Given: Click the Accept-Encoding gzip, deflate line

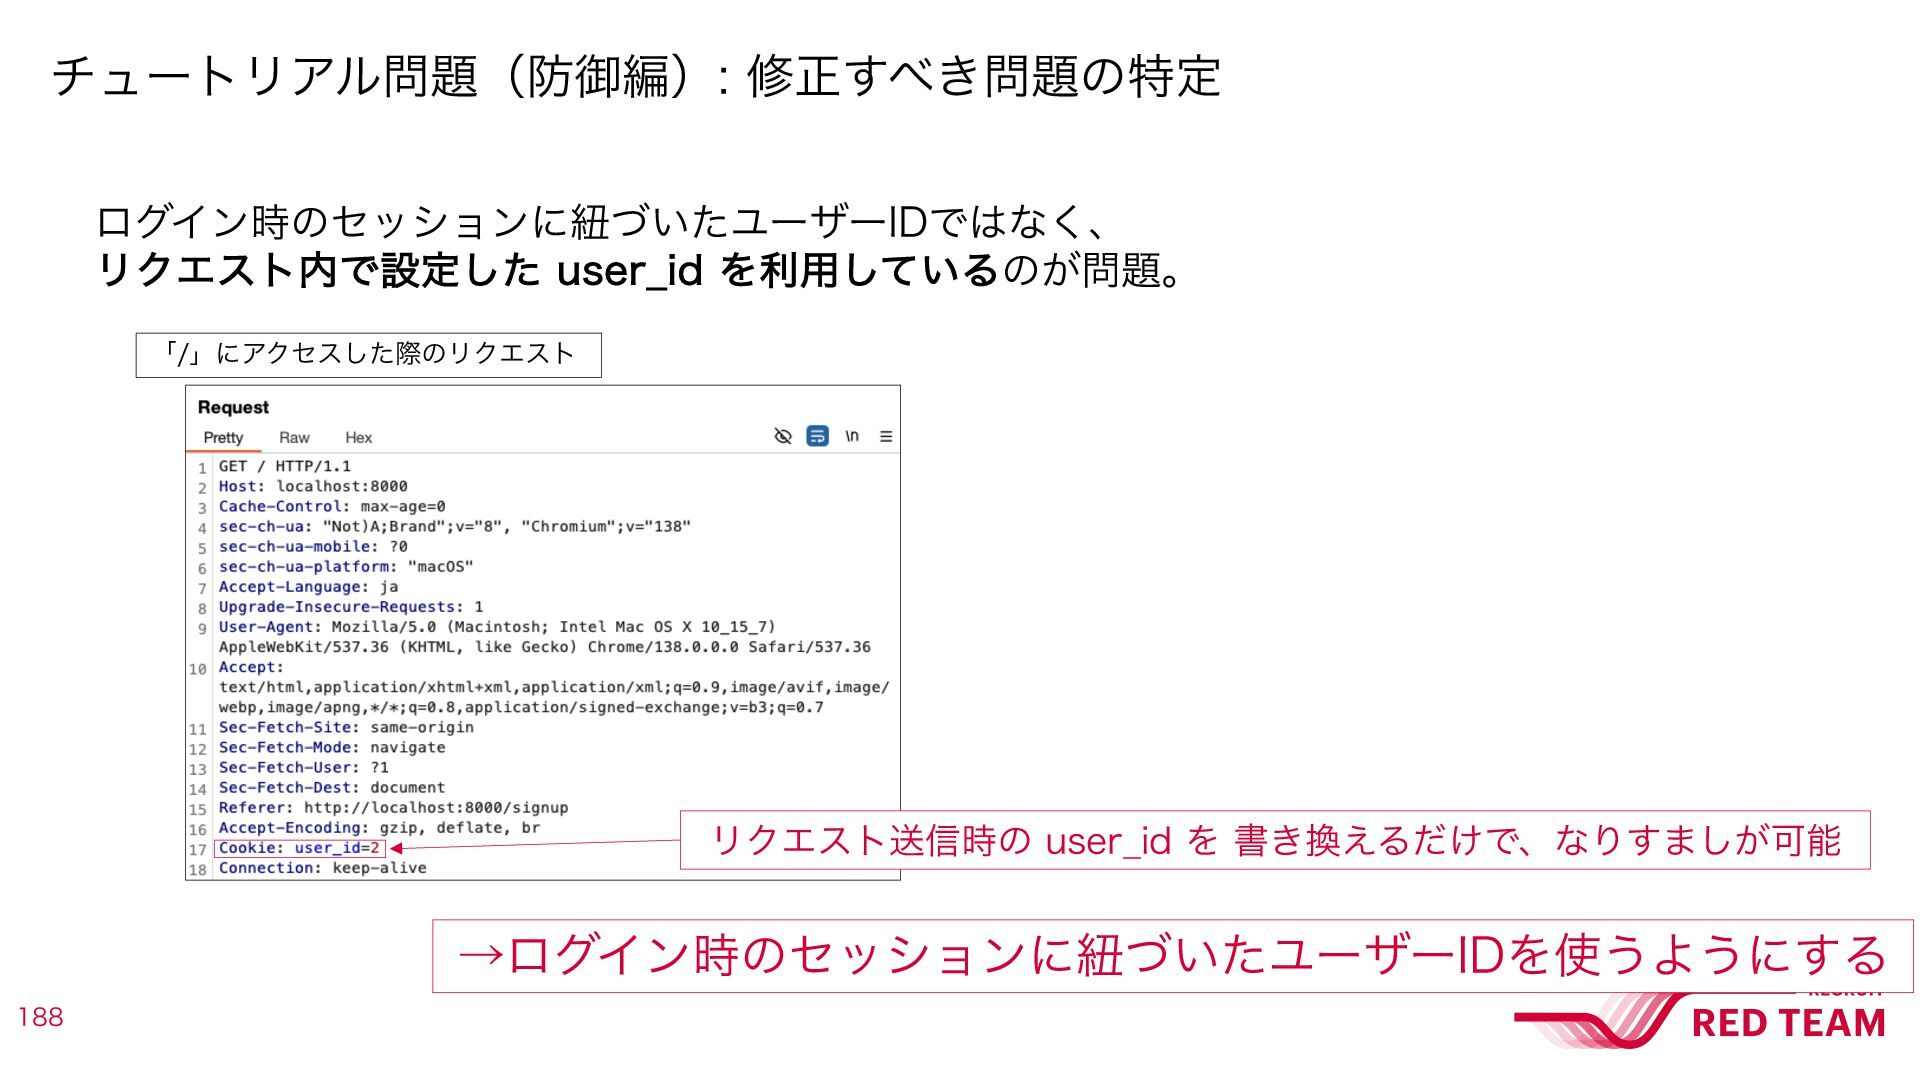Looking at the screenshot, I should pos(379,826).
